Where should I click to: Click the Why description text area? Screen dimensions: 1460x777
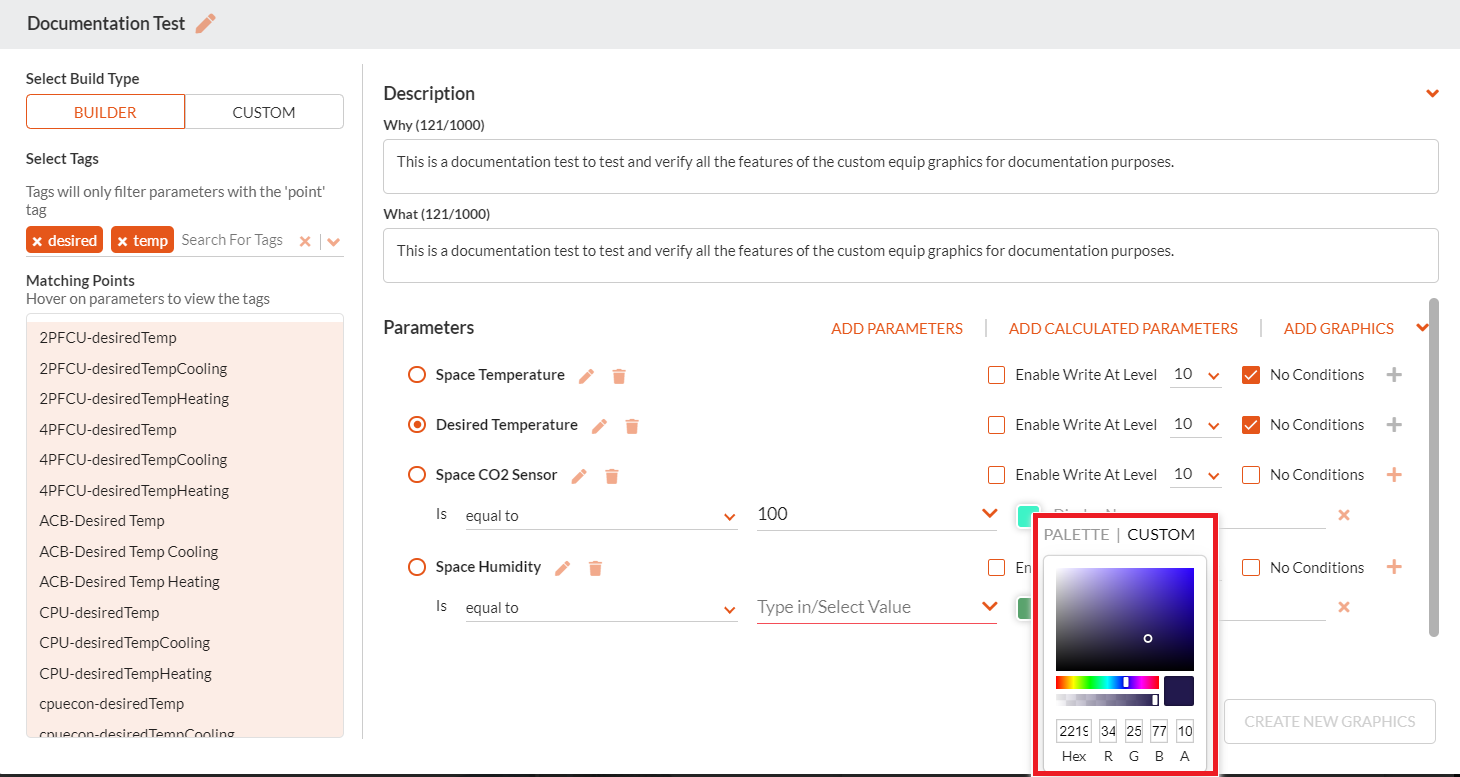click(911, 166)
